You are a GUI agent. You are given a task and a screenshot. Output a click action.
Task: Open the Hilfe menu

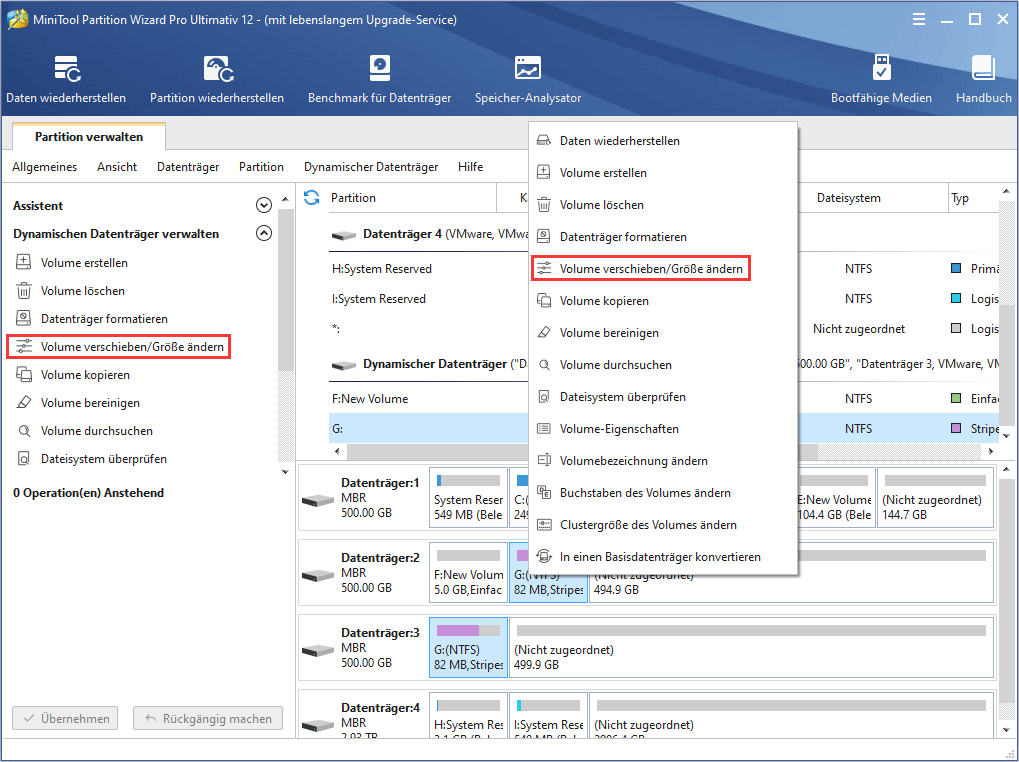click(471, 167)
